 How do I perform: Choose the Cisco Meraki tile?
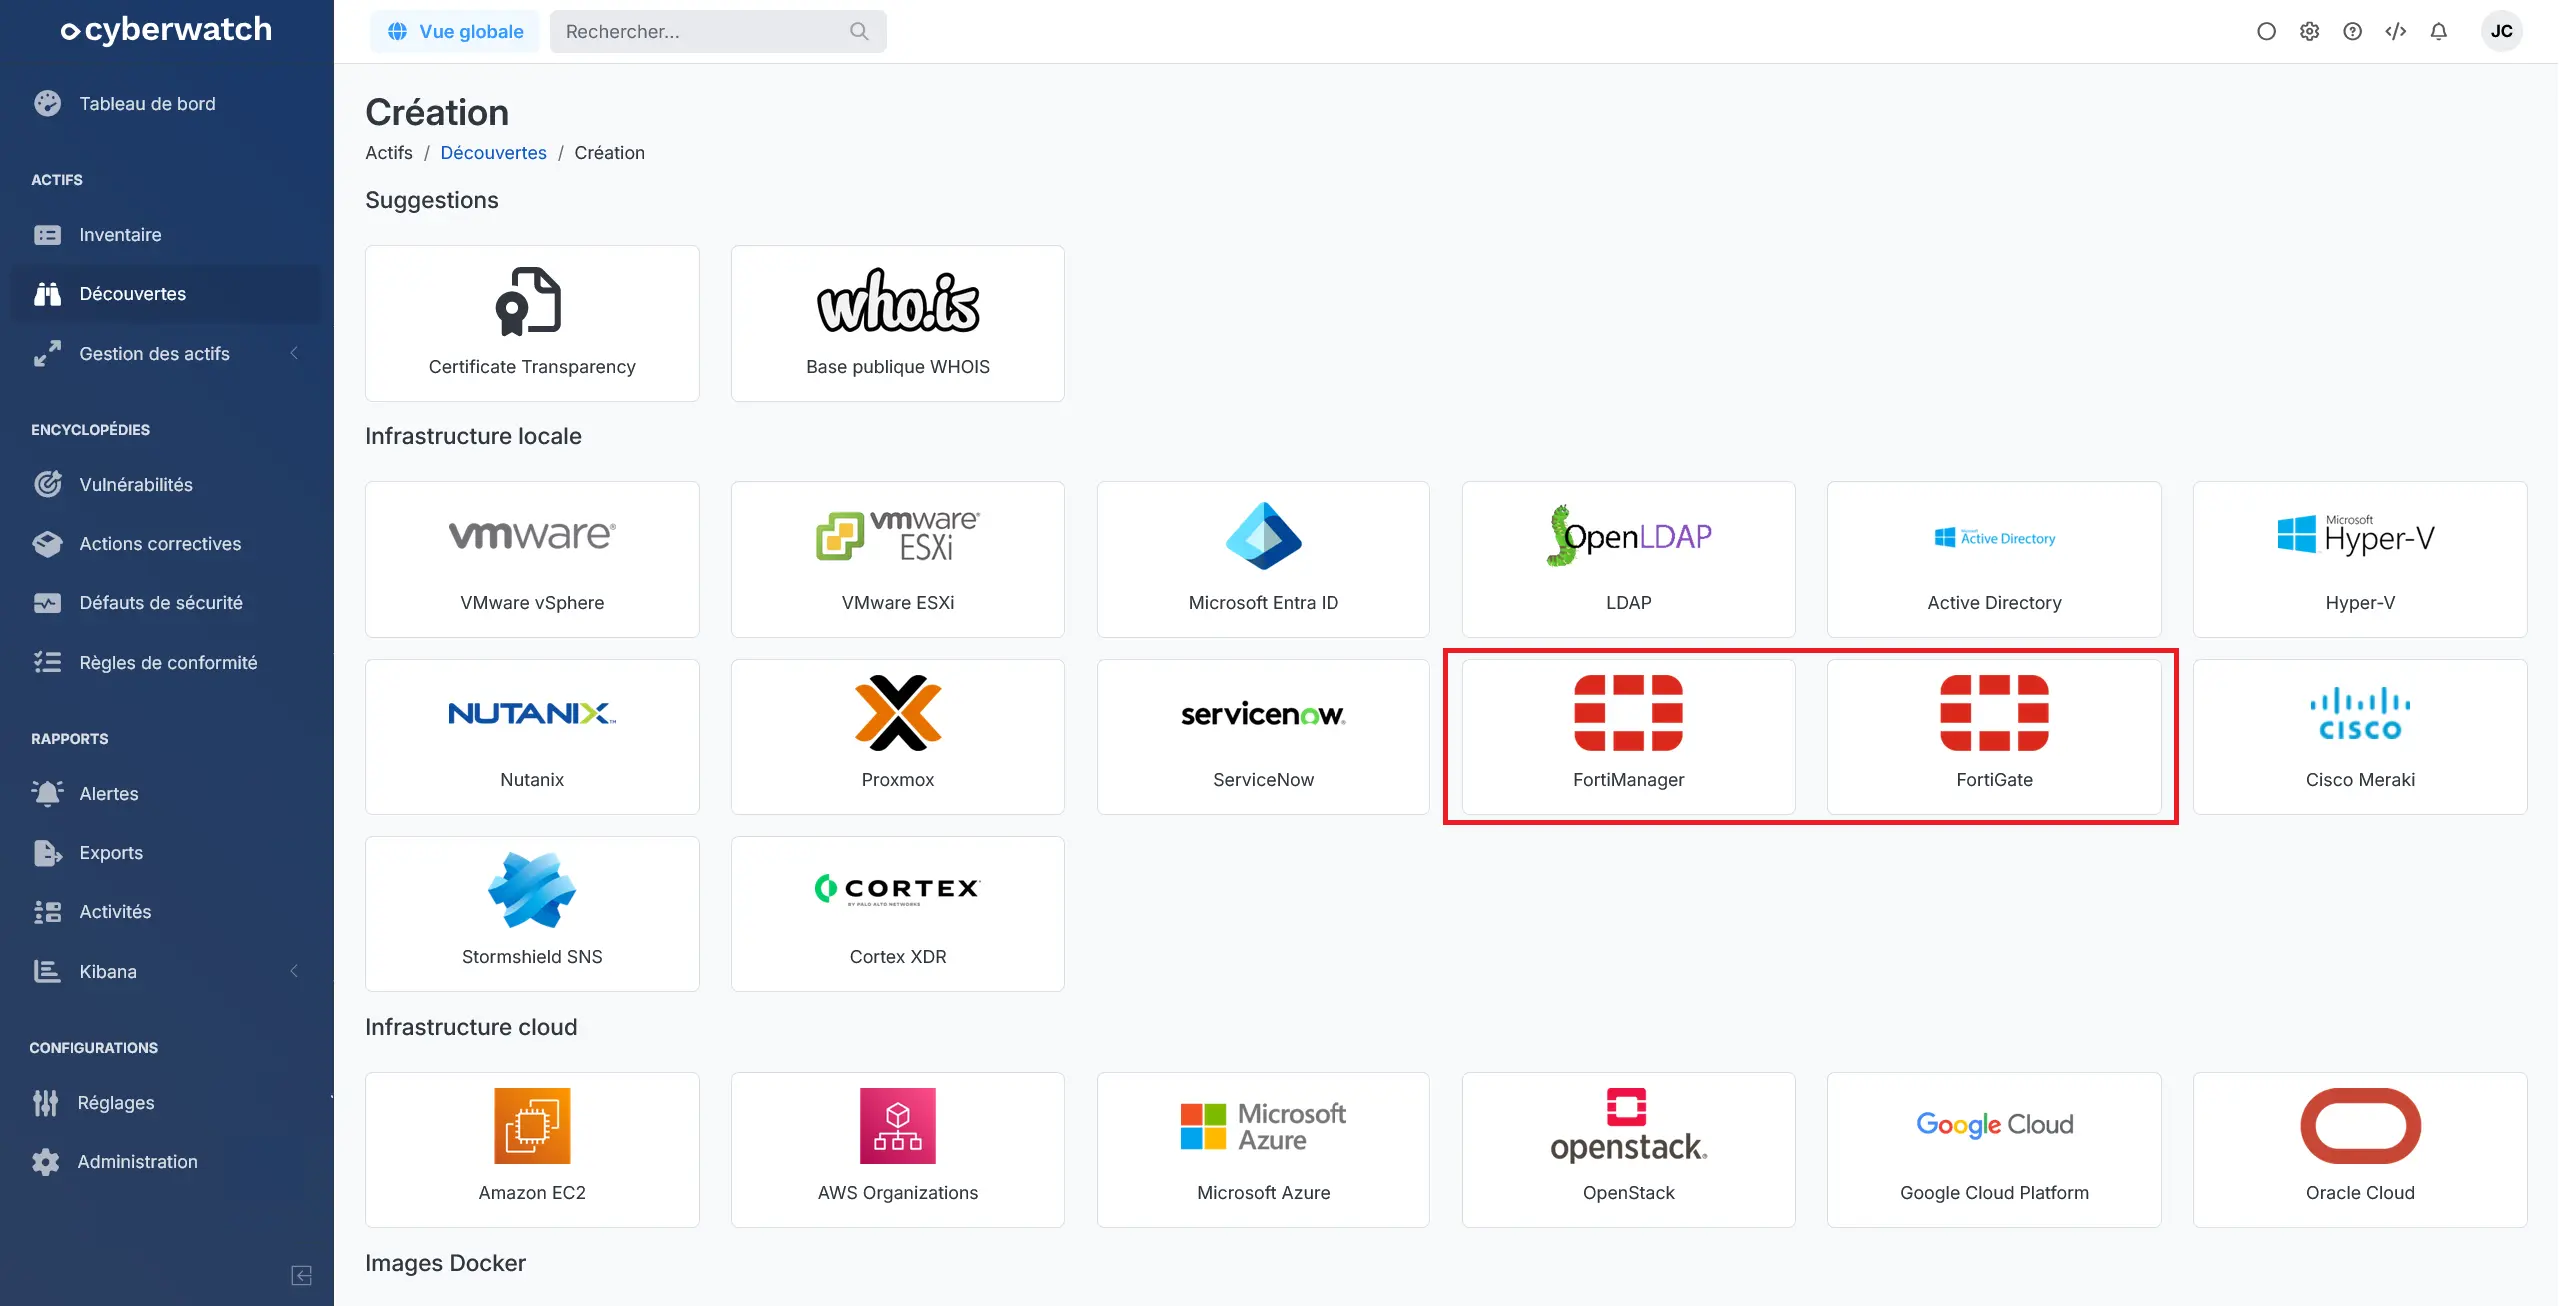click(2359, 736)
